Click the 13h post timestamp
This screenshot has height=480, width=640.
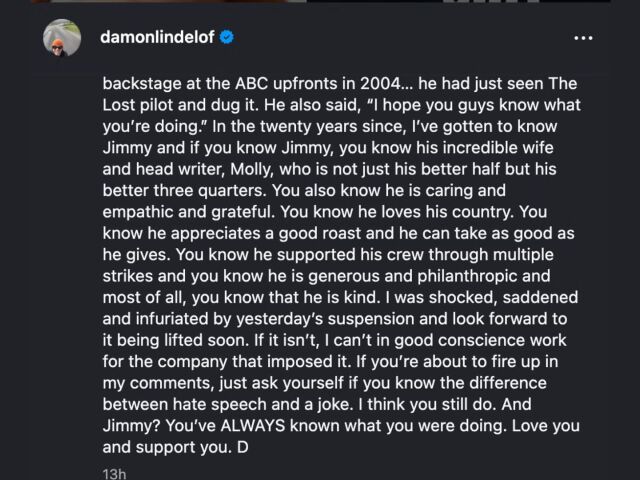coord(114,473)
